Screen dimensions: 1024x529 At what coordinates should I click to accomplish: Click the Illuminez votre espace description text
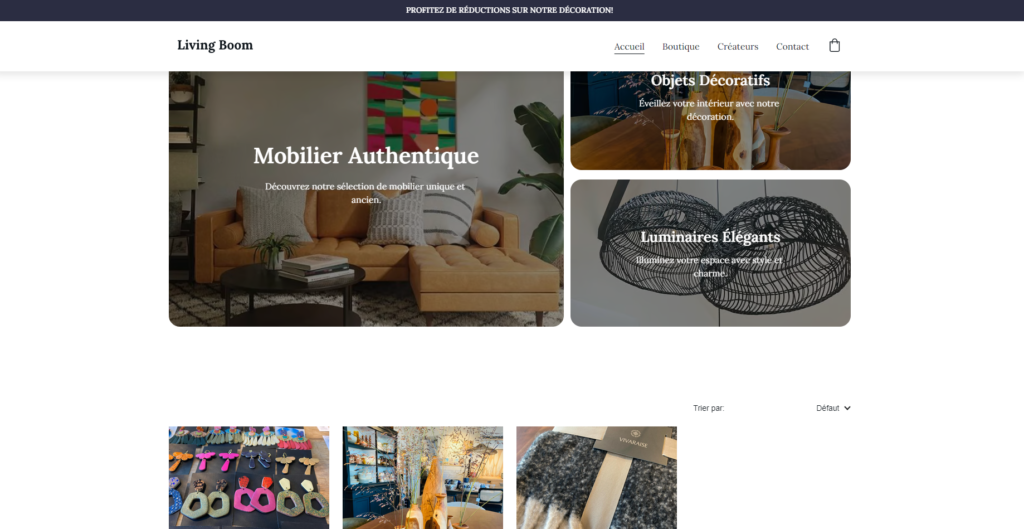pos(711,266)
